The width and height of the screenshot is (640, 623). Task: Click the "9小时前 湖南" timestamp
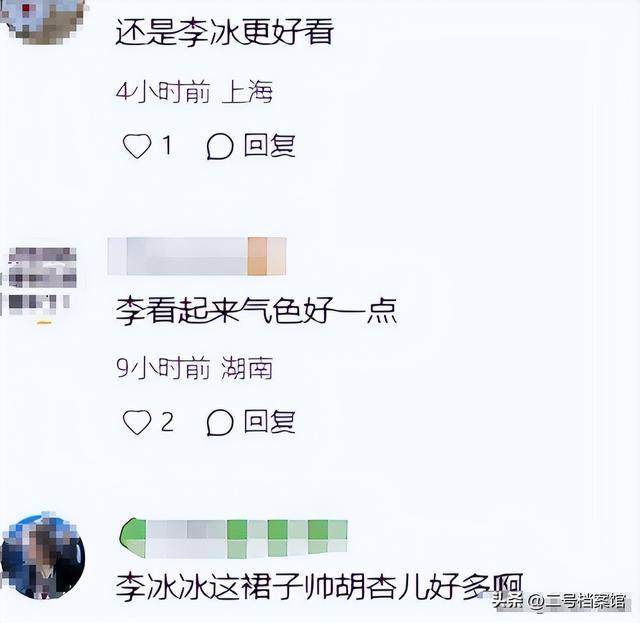[194, 368]
